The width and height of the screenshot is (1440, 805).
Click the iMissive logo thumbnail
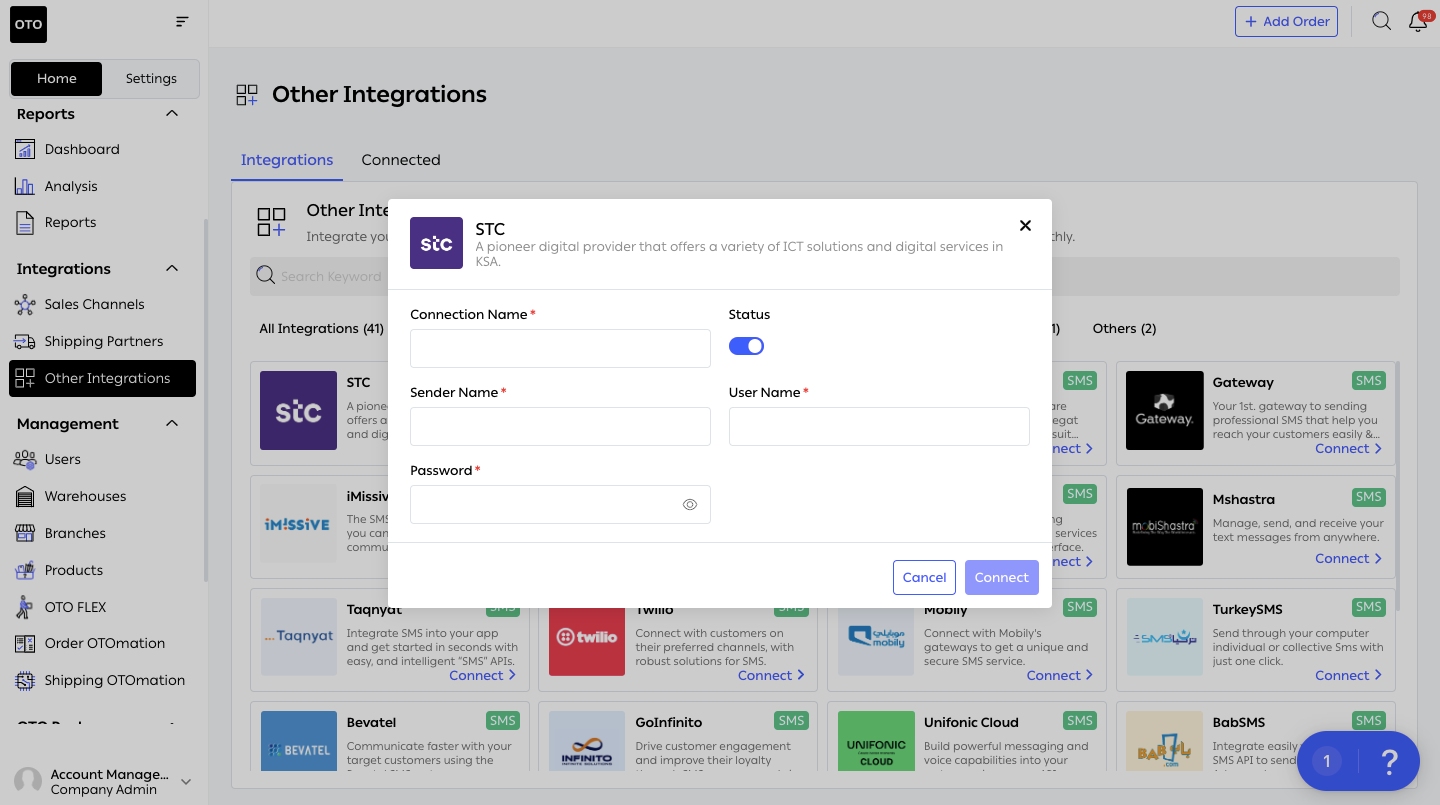pos(298,526)
